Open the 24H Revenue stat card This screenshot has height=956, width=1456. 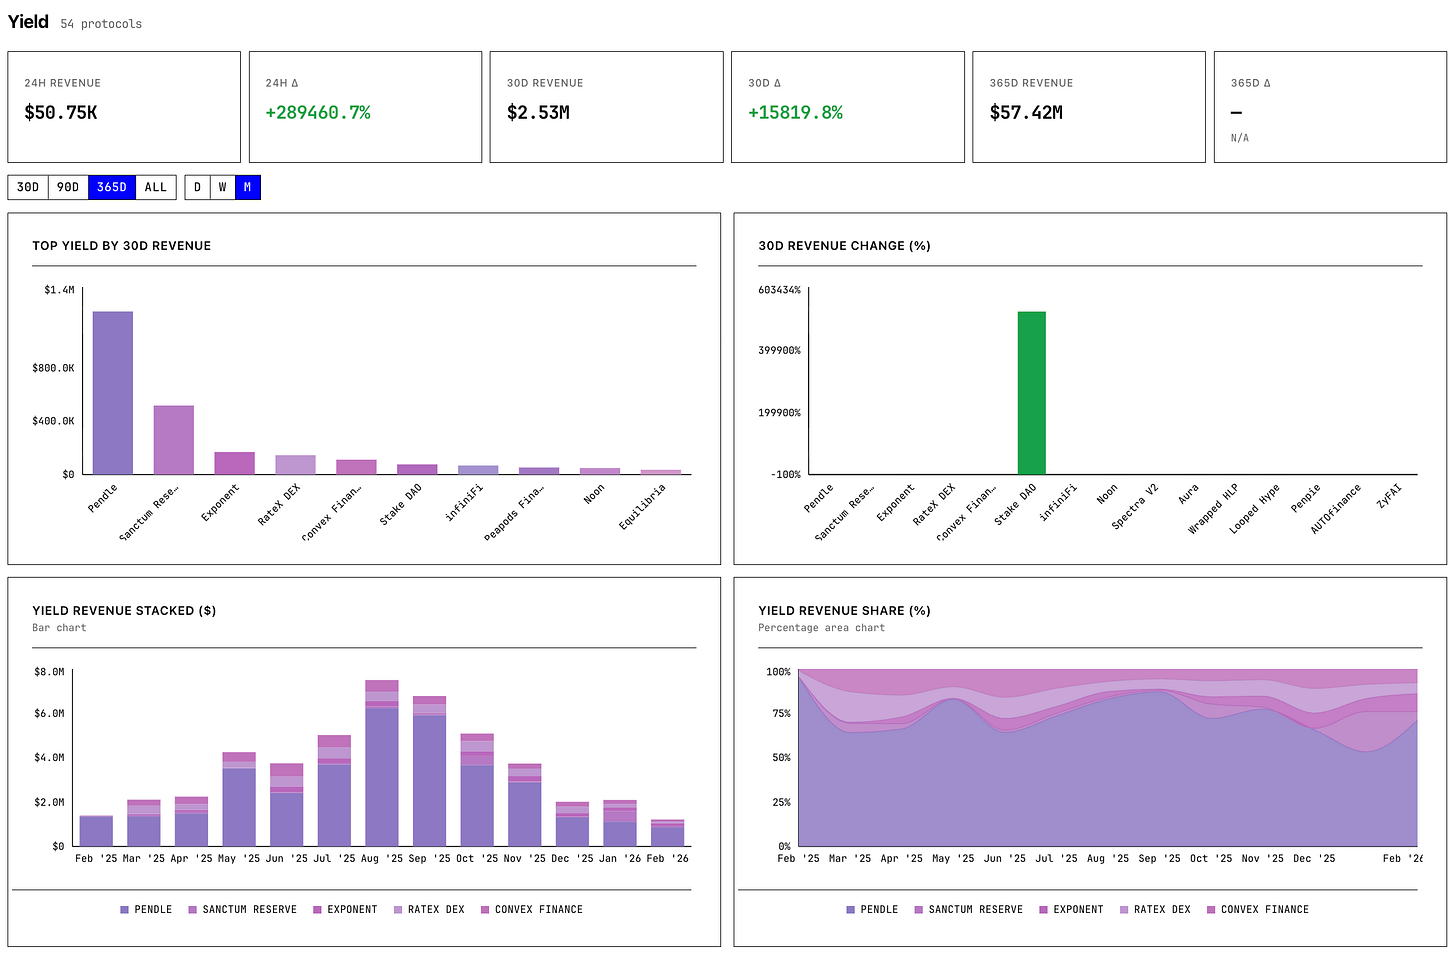(124, 107)
